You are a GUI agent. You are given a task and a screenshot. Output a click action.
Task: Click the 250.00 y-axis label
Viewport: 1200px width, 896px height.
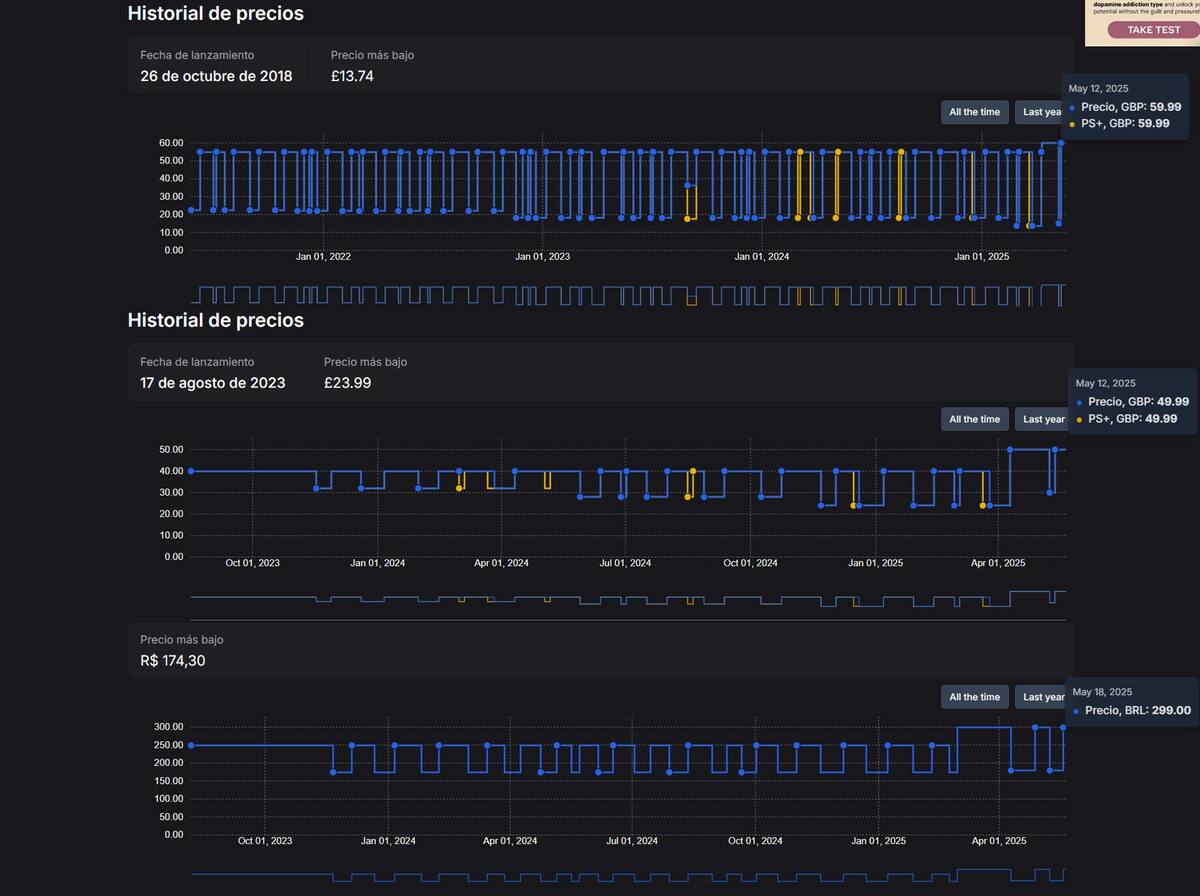pos(168,745)
